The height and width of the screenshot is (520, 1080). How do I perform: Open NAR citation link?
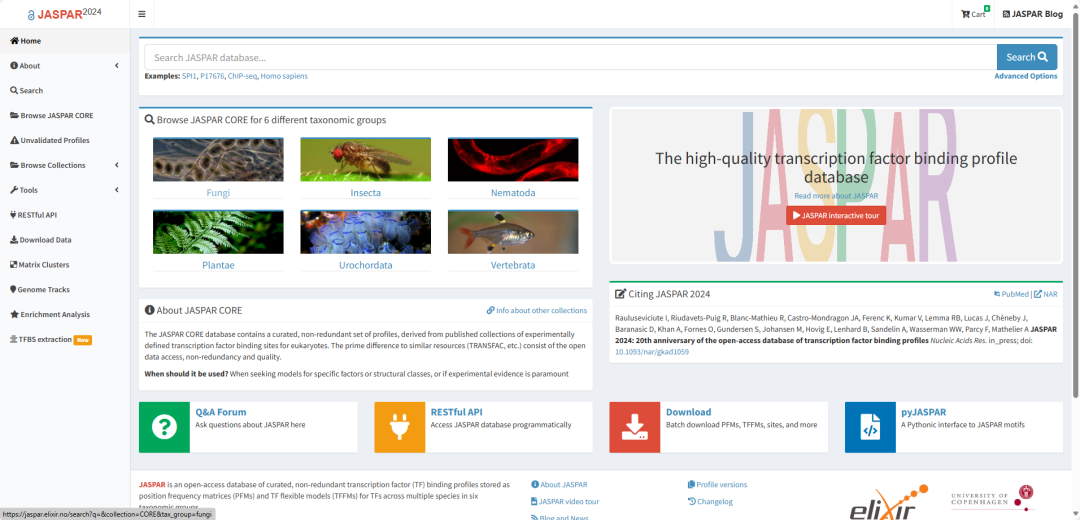[x=1046, y=294]
